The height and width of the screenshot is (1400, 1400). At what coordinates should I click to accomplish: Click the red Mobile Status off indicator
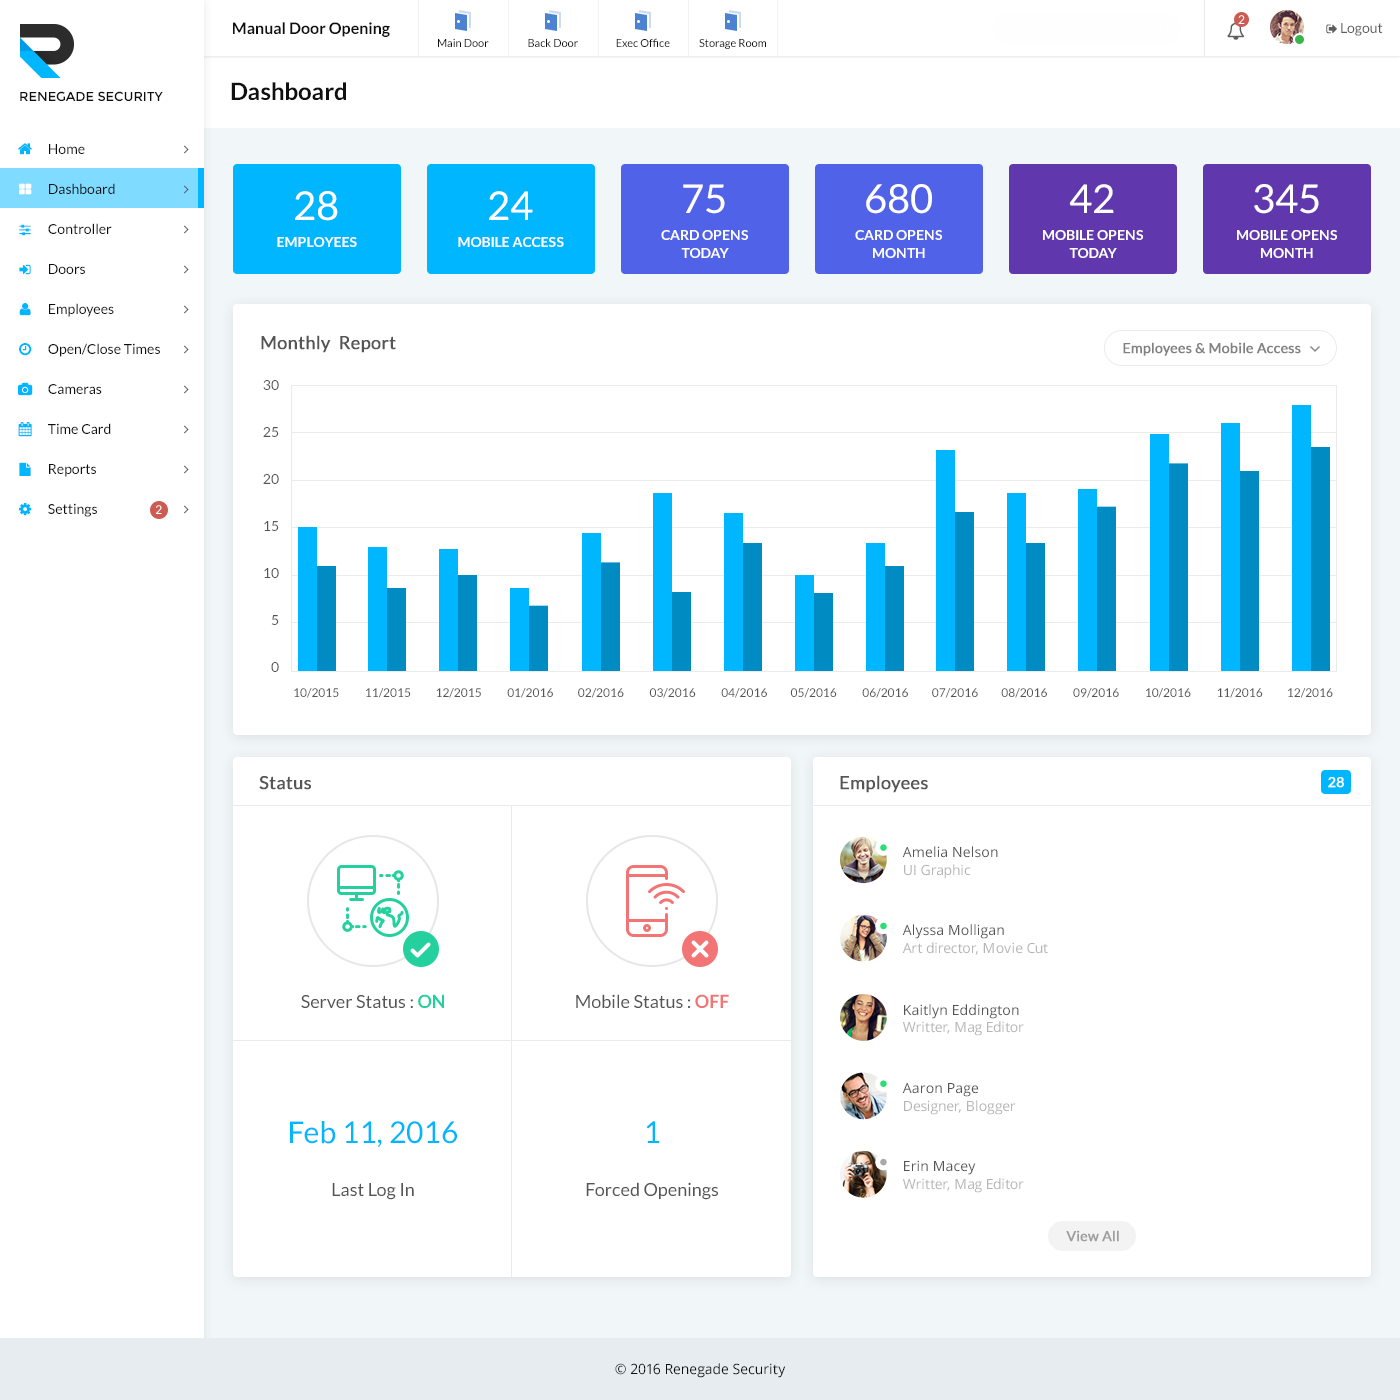coord(700,949)
